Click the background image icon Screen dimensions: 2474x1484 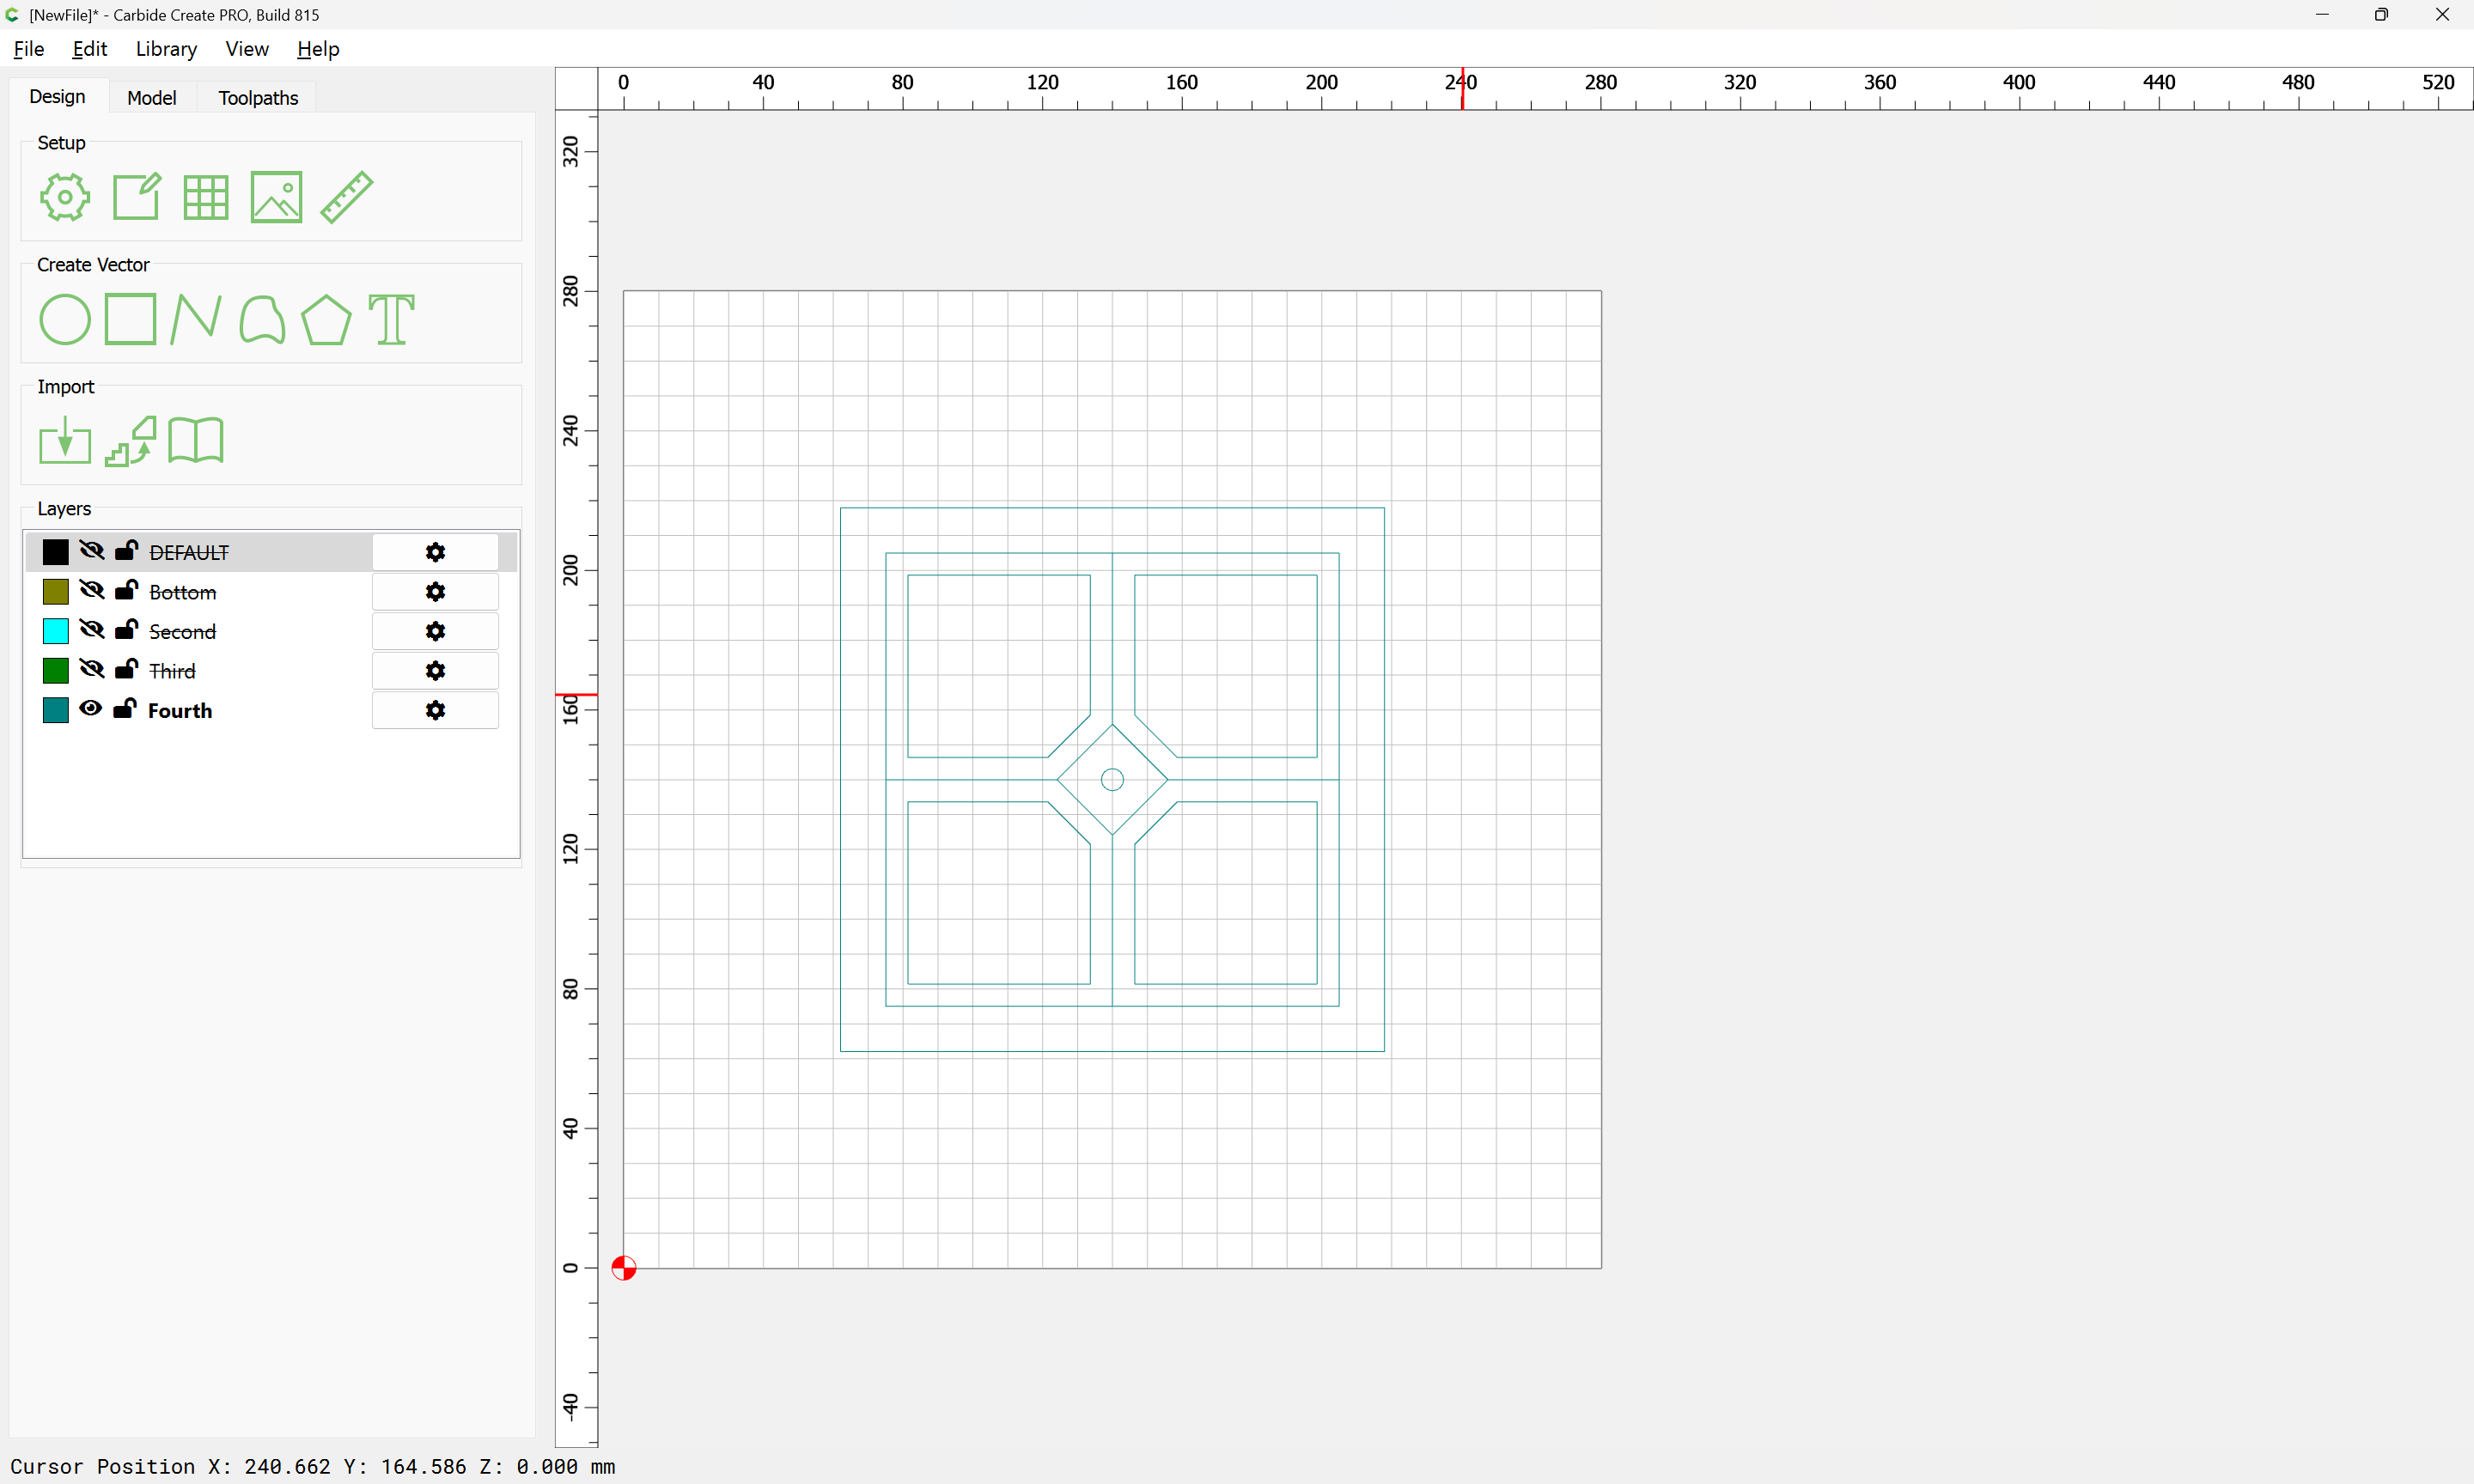(x=276, y=197)
